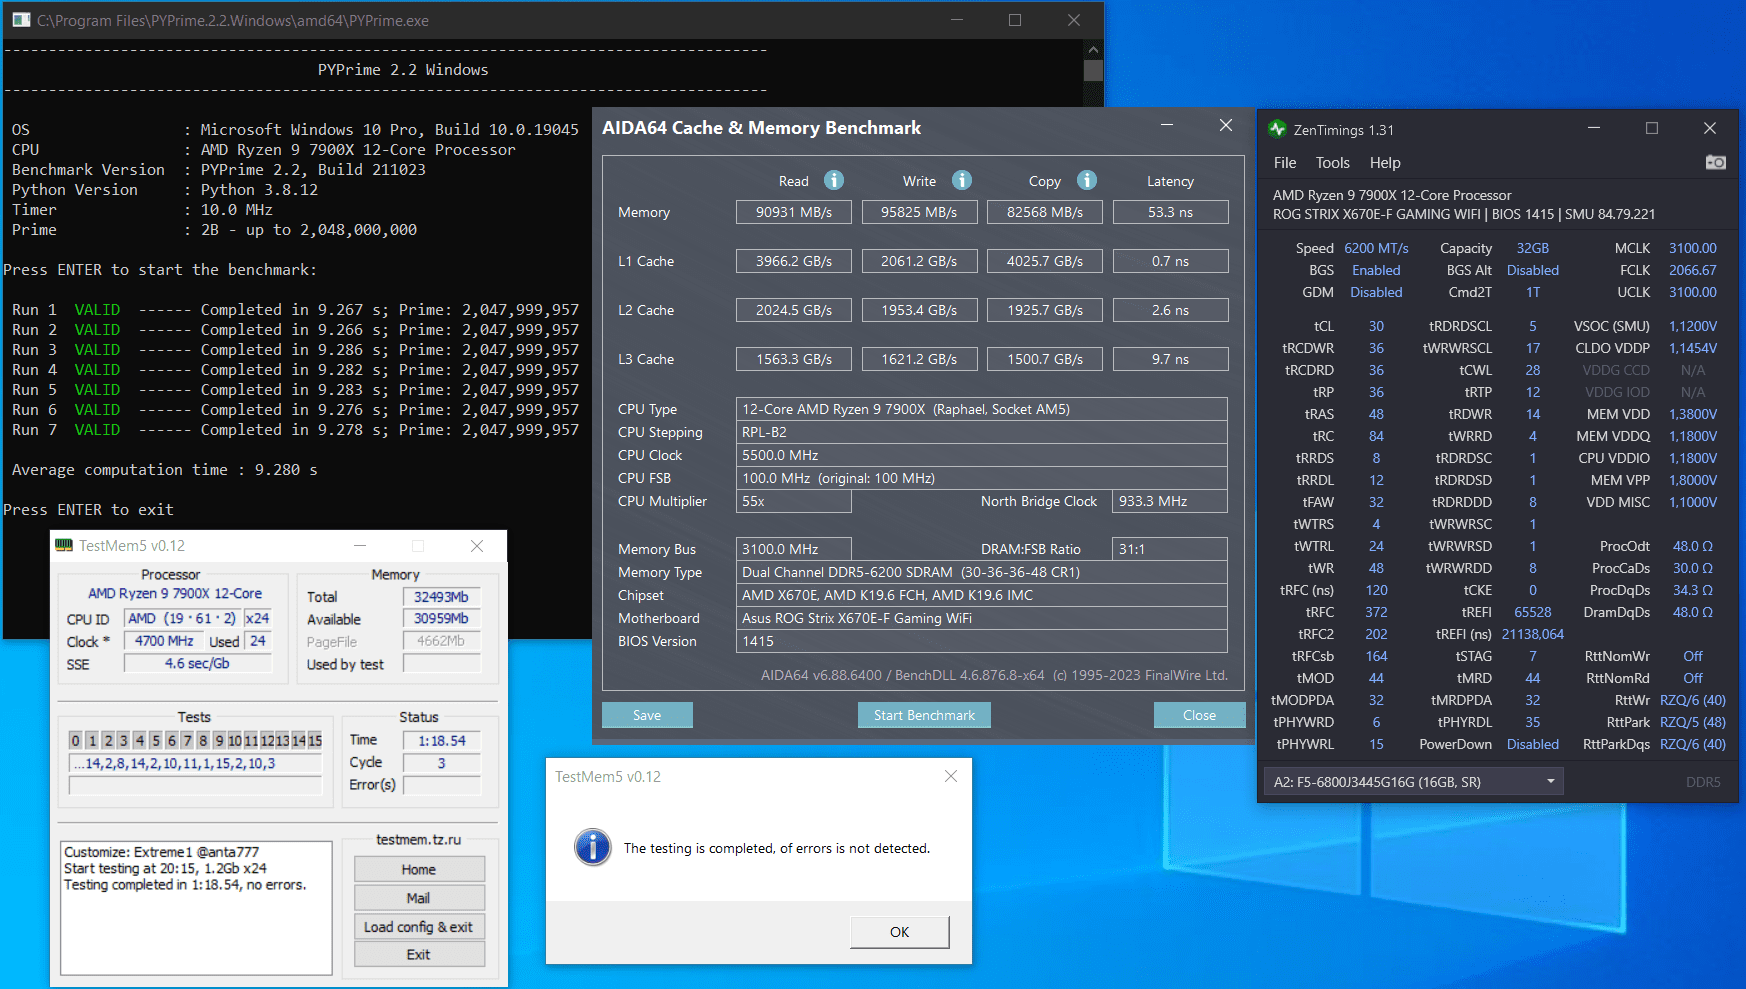Click the Write info icon in AIDA64
The height and width of the screenshot is (989, 1746).
click(962, 180)
